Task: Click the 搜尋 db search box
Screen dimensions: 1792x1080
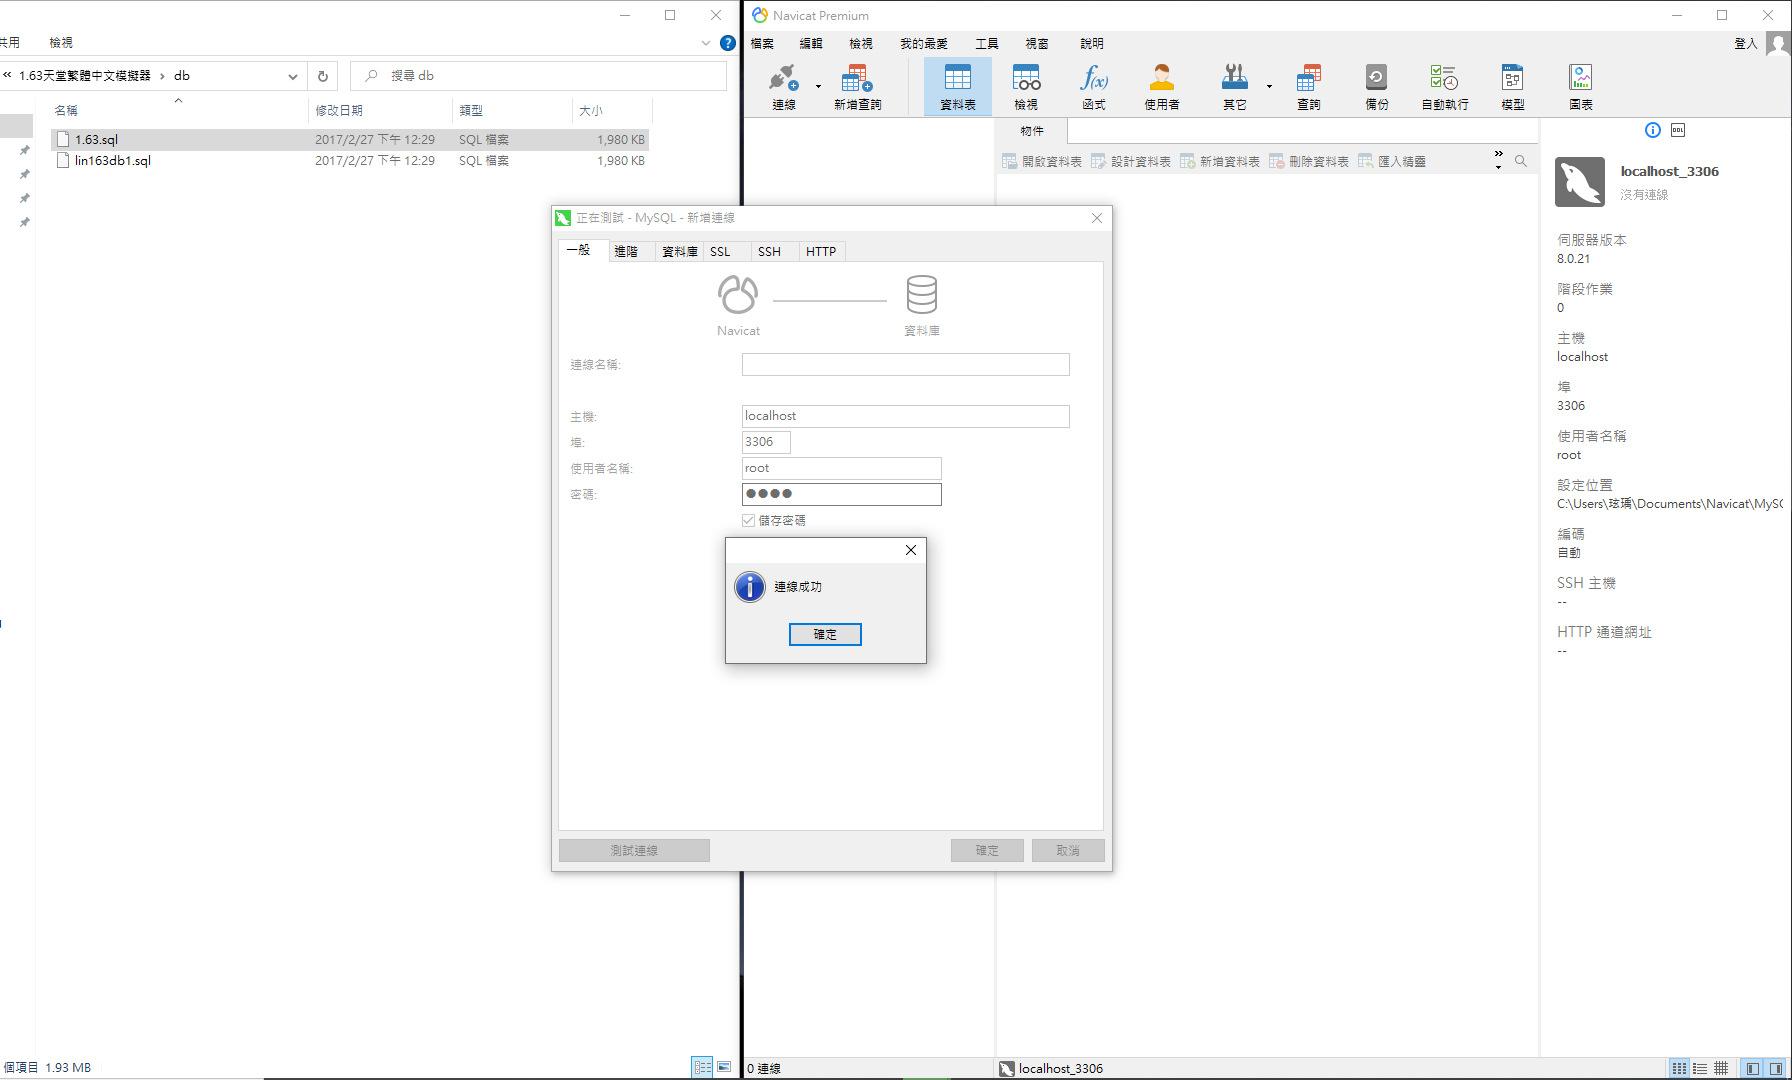Action: click(x=539, y=76)
